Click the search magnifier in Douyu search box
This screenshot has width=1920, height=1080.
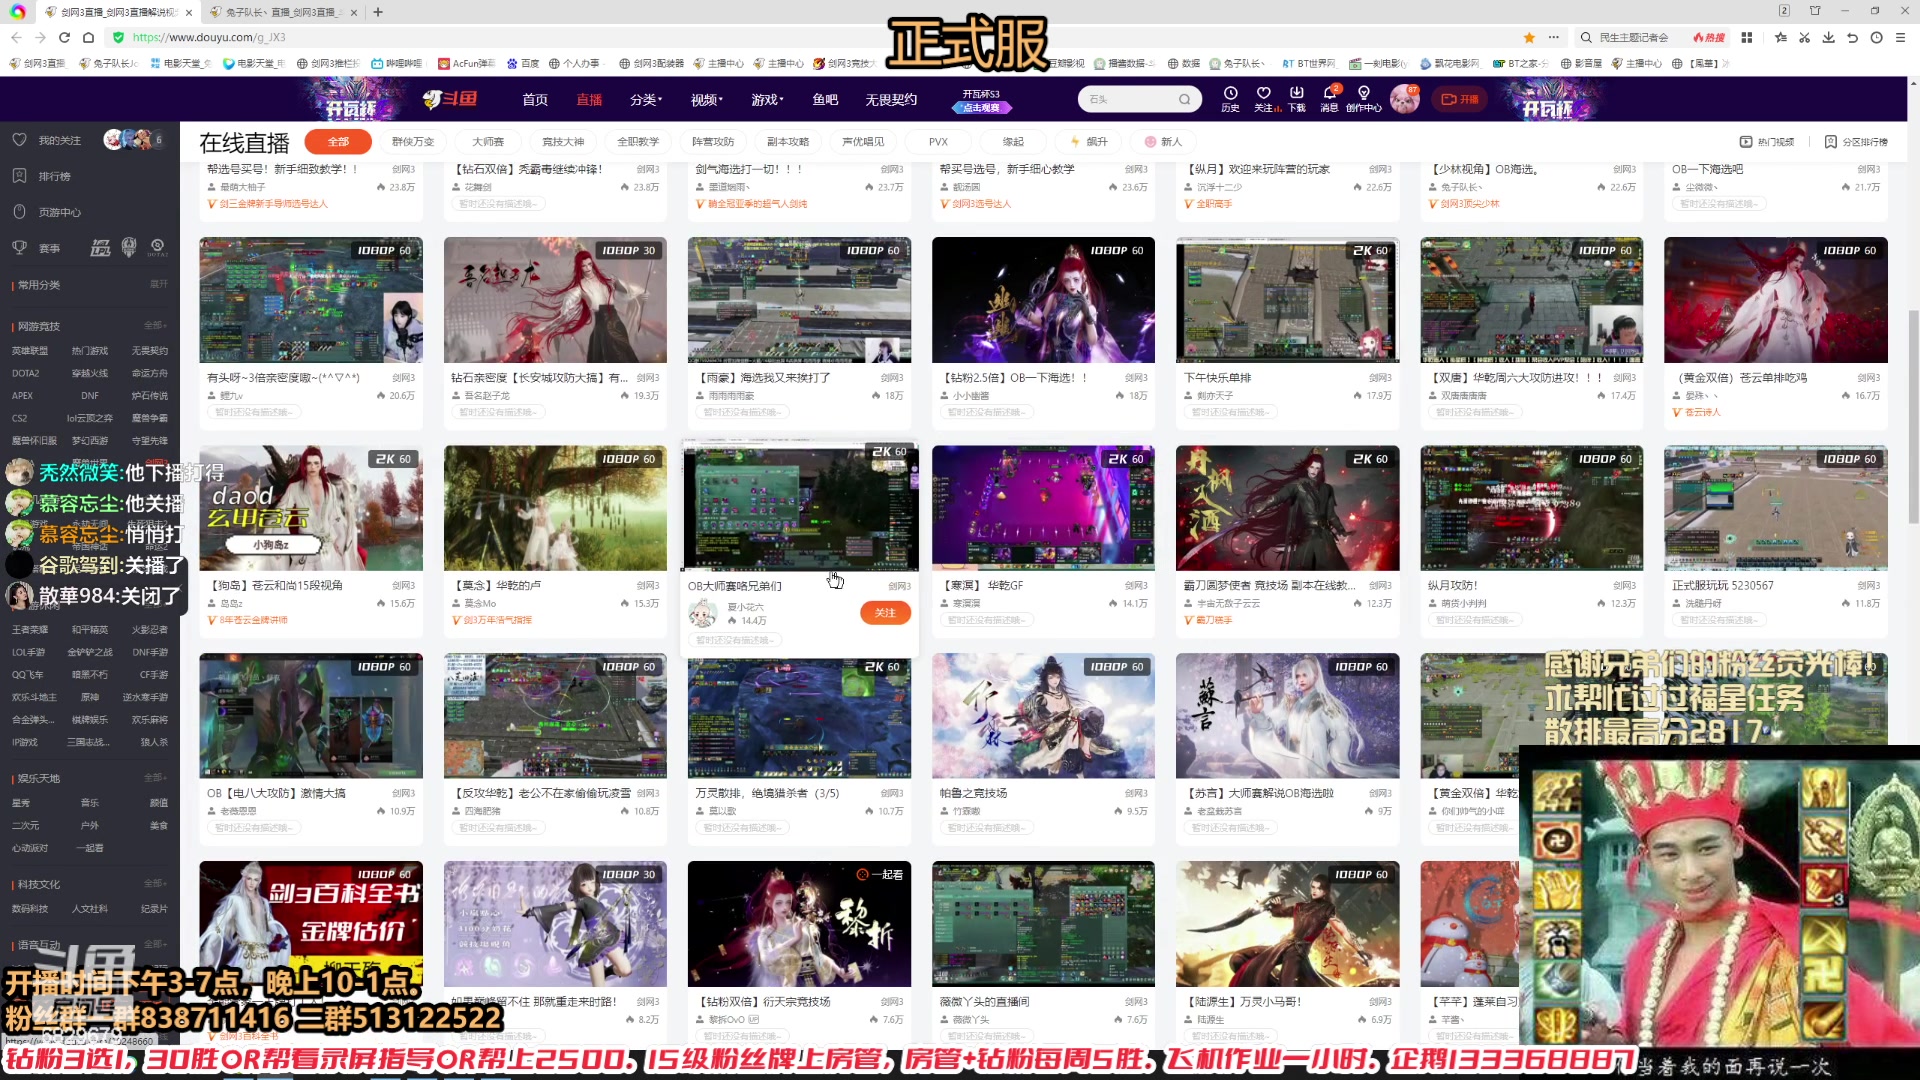[x=1184, y=99]
